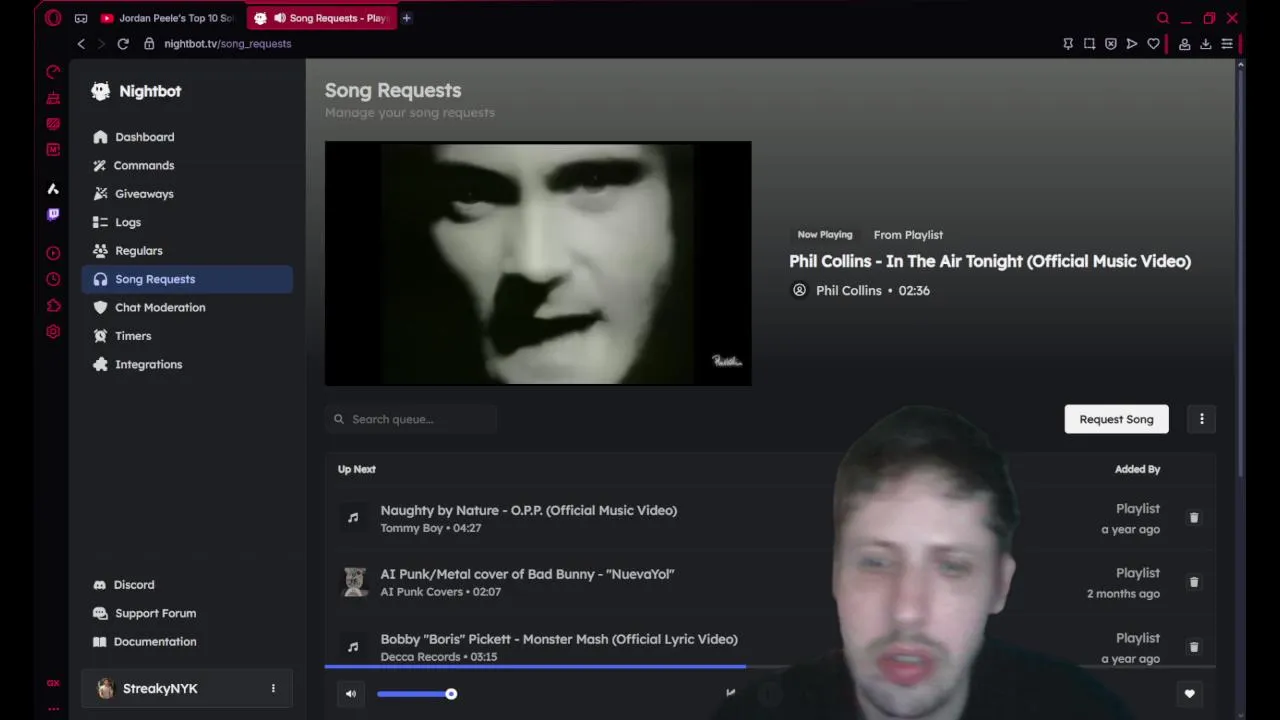Click the Phil Collins music video player
This screenshot has height=720, width=1280.
coord(538,263)
